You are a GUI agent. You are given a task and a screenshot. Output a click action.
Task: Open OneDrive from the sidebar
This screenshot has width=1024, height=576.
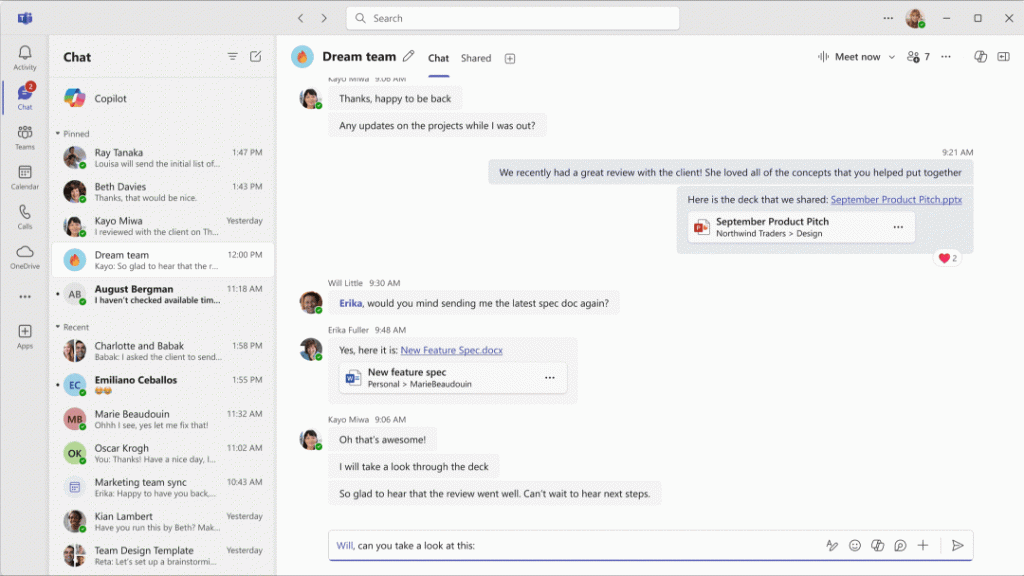[25, 257]
